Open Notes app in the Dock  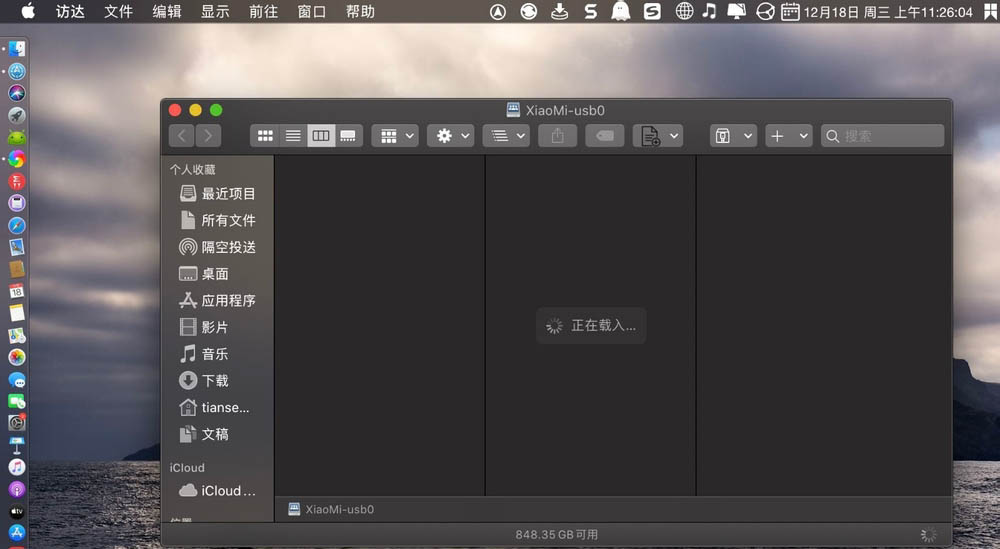point(17,312)
